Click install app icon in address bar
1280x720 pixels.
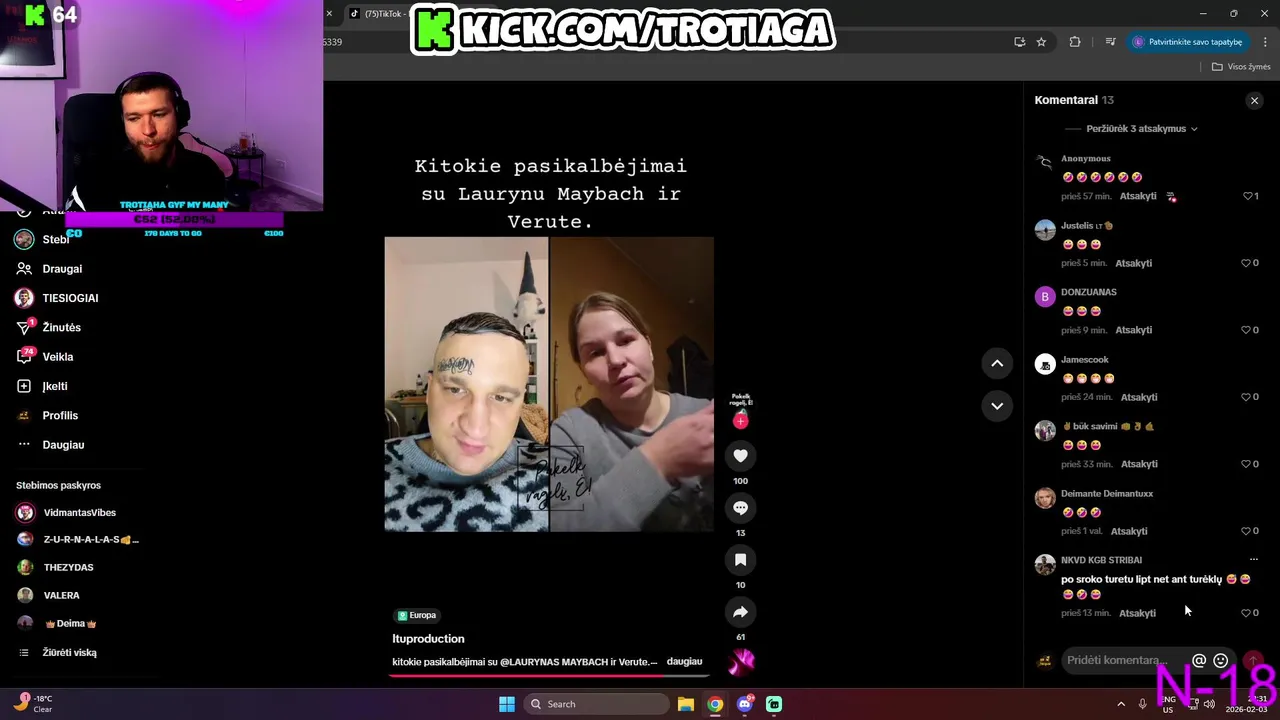1019,42
